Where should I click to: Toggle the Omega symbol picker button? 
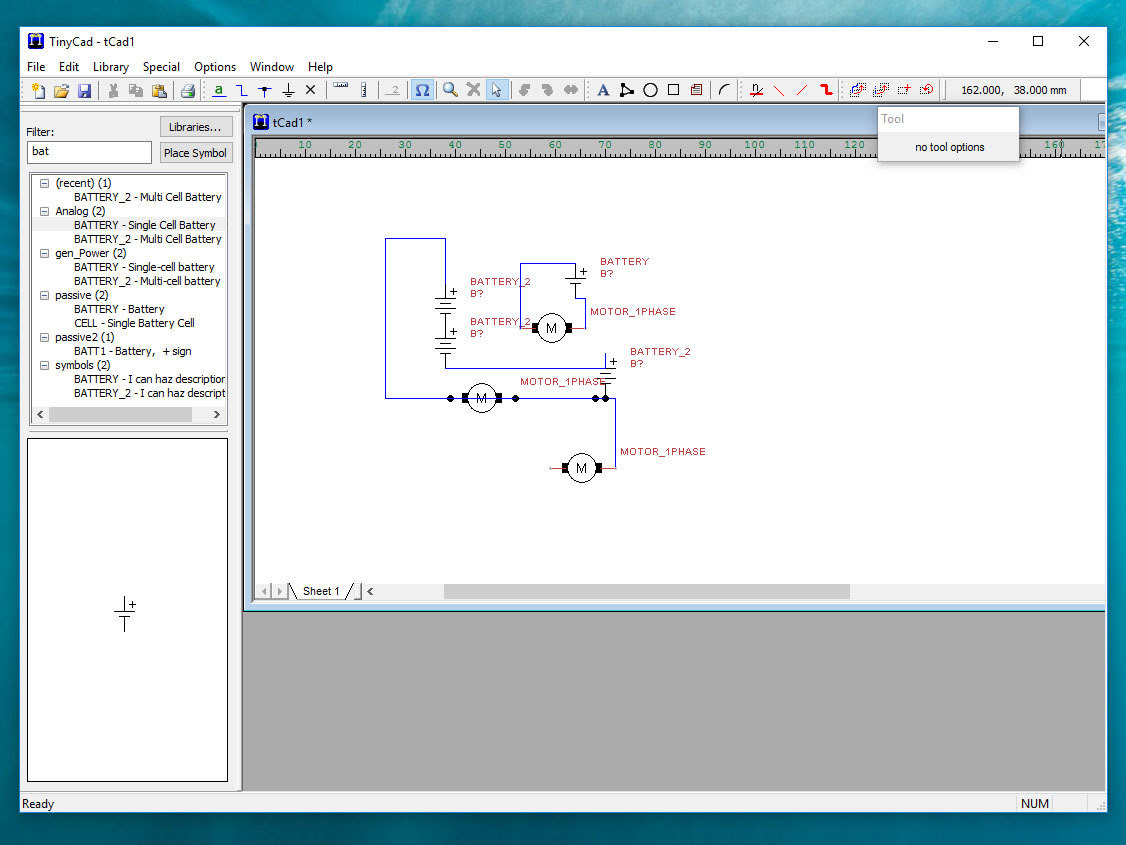422,90
